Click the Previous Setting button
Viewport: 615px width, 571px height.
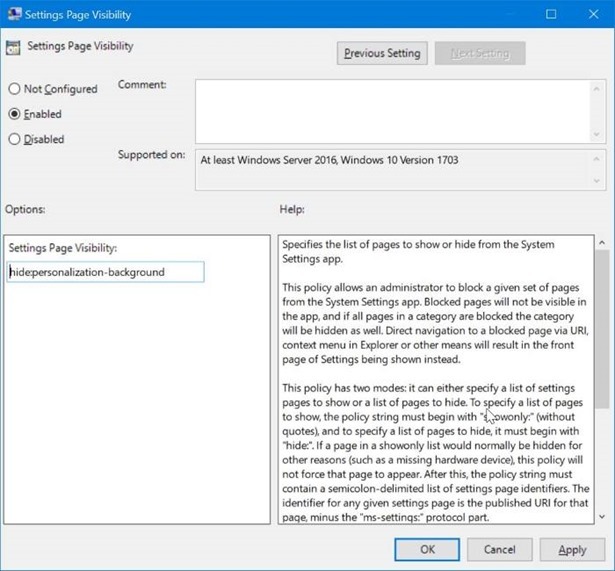tap(382, 53)
